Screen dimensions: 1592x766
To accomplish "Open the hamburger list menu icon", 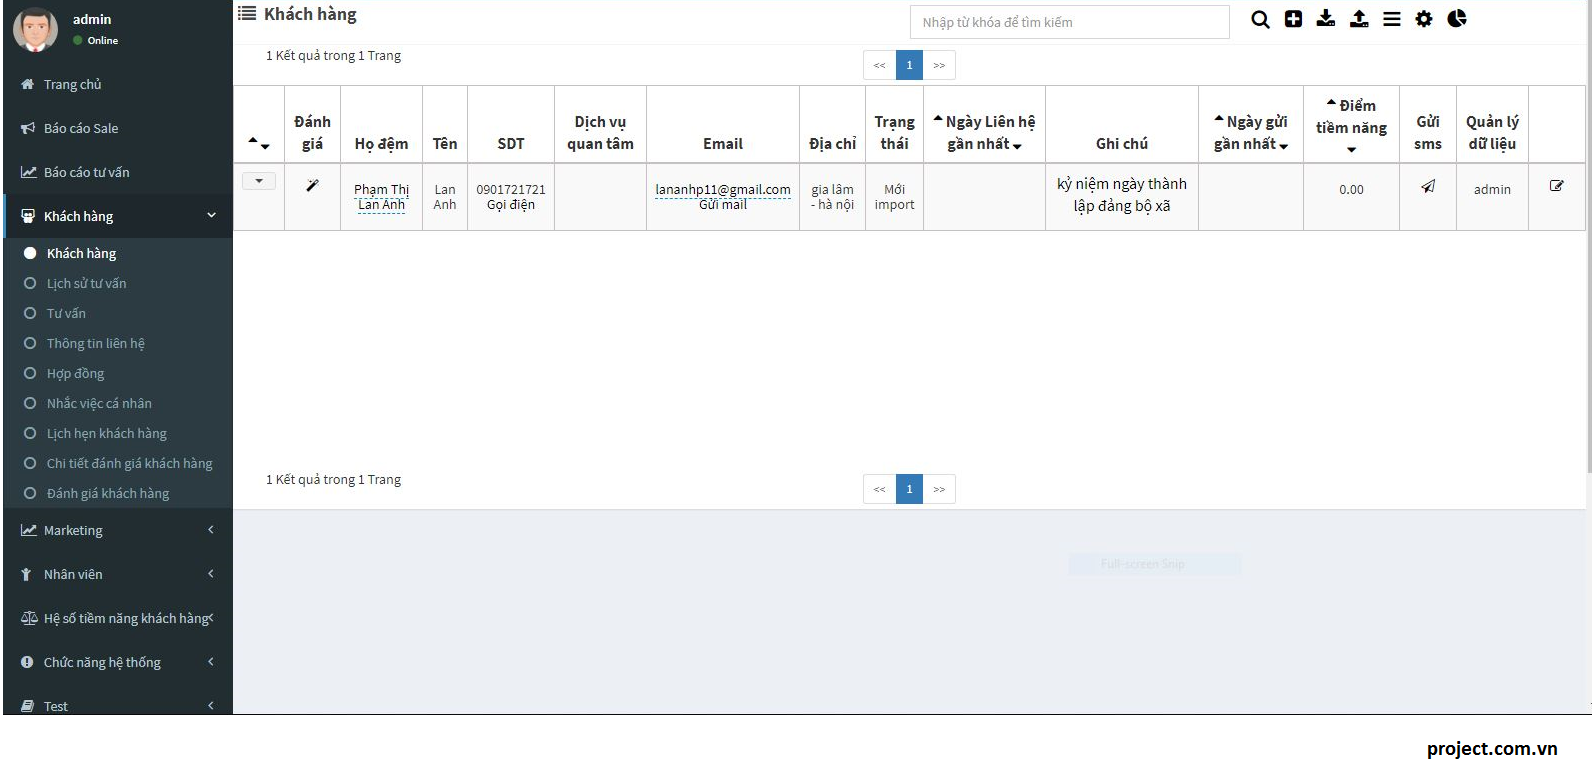I will pos(1391,19).
